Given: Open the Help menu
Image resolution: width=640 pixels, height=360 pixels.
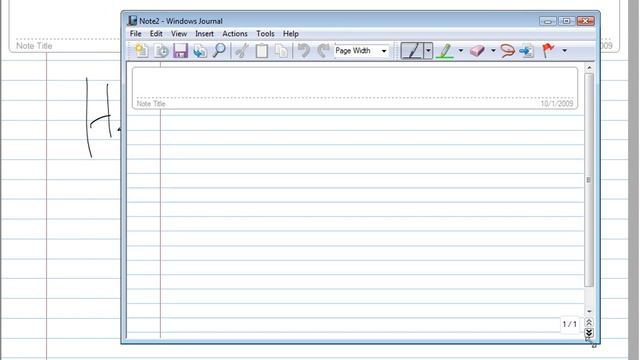Looking at the screenshot, I should point(291,33).
